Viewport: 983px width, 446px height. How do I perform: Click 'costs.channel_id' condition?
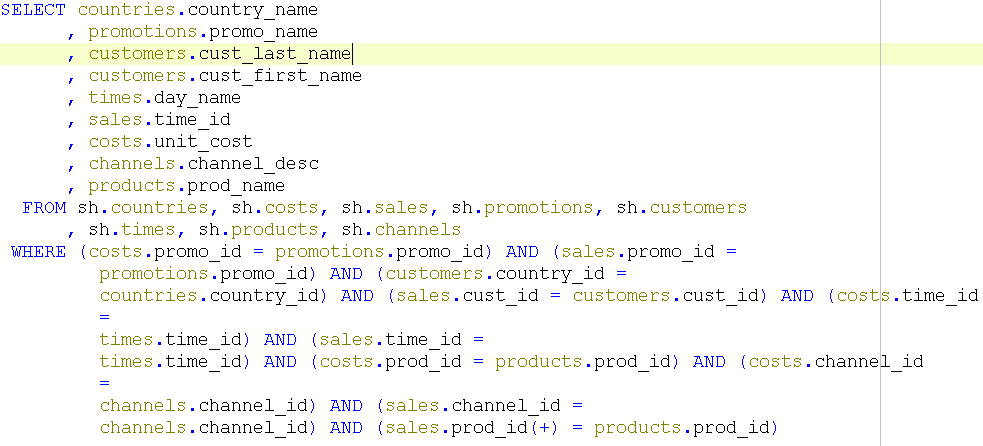836,362
